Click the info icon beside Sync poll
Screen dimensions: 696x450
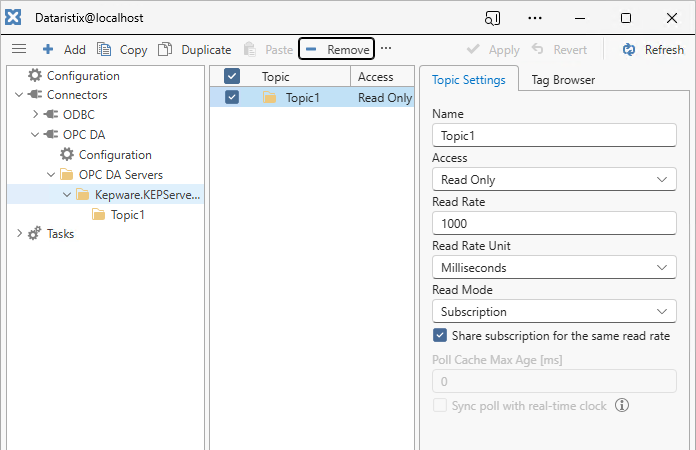click(x=622, y=405)
